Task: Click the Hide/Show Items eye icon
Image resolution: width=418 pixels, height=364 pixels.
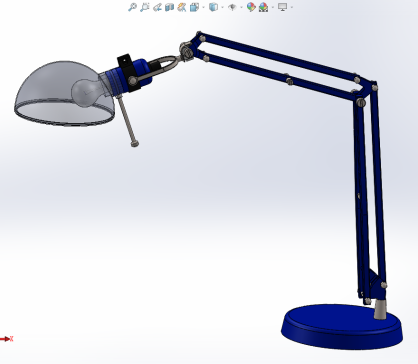Action: point(232,7)
